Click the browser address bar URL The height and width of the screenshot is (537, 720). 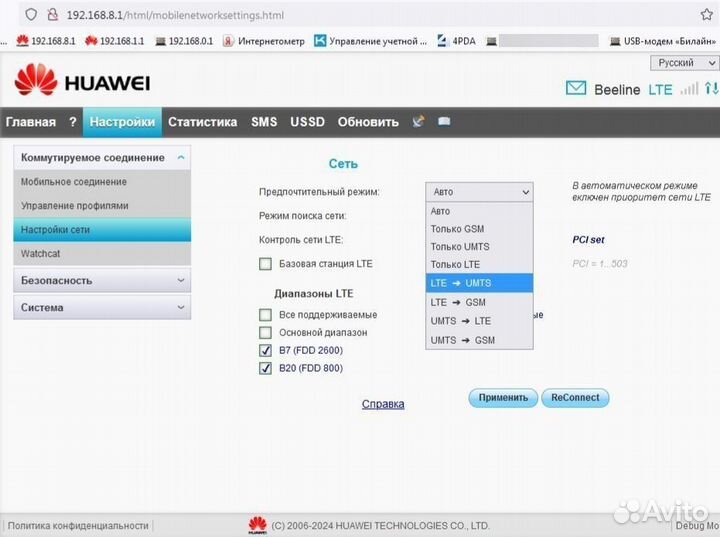click(175, 15)
